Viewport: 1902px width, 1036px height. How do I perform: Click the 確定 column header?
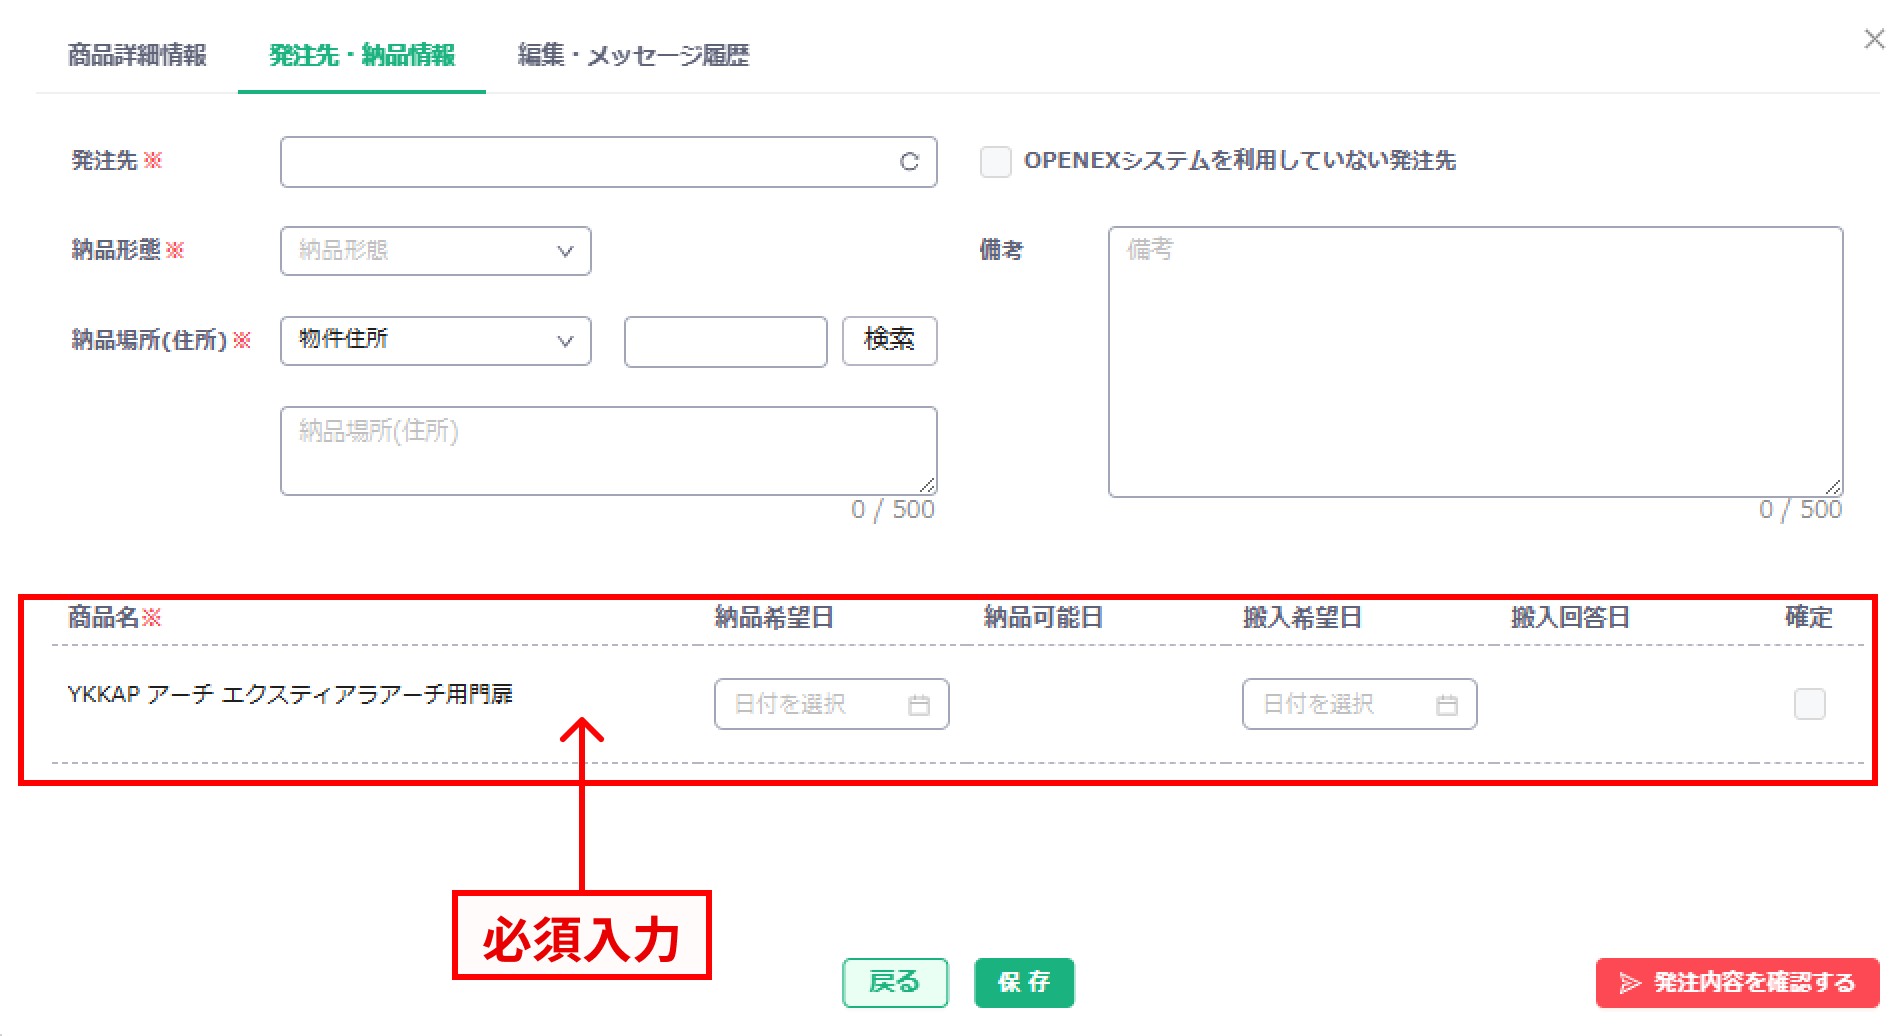click(1809, 617)
